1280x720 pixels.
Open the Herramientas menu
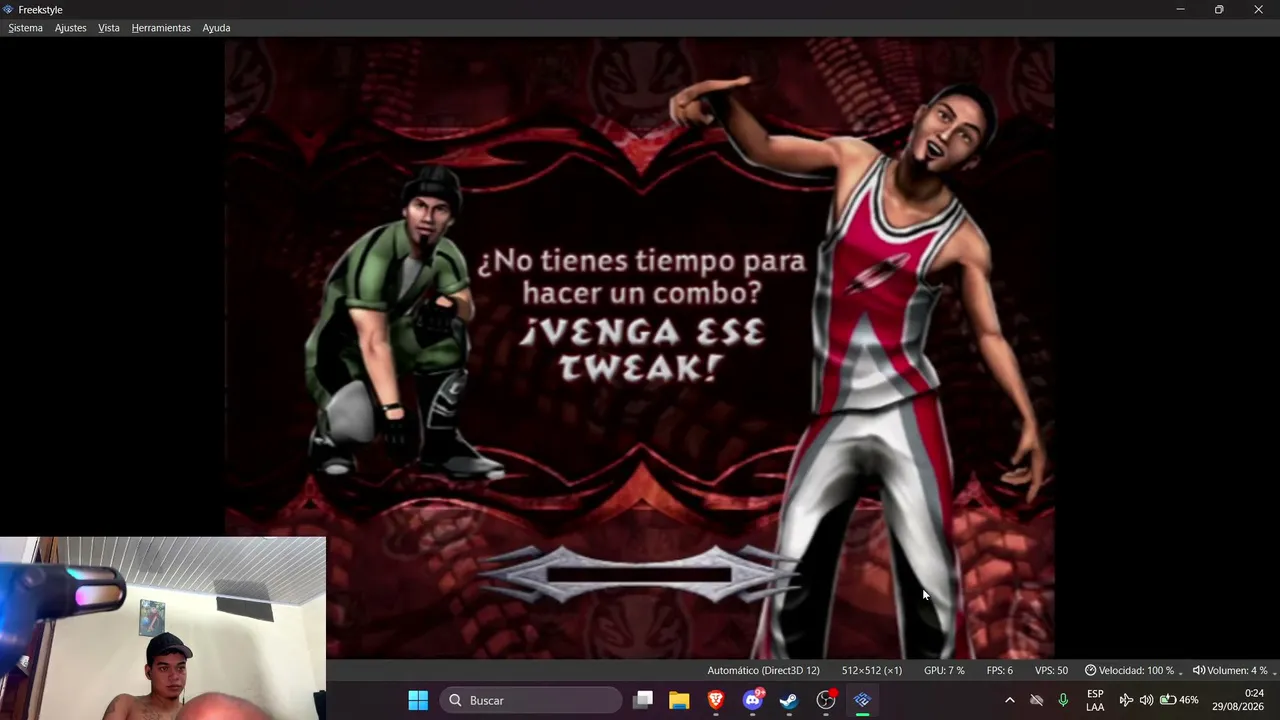tap(161, 28)
